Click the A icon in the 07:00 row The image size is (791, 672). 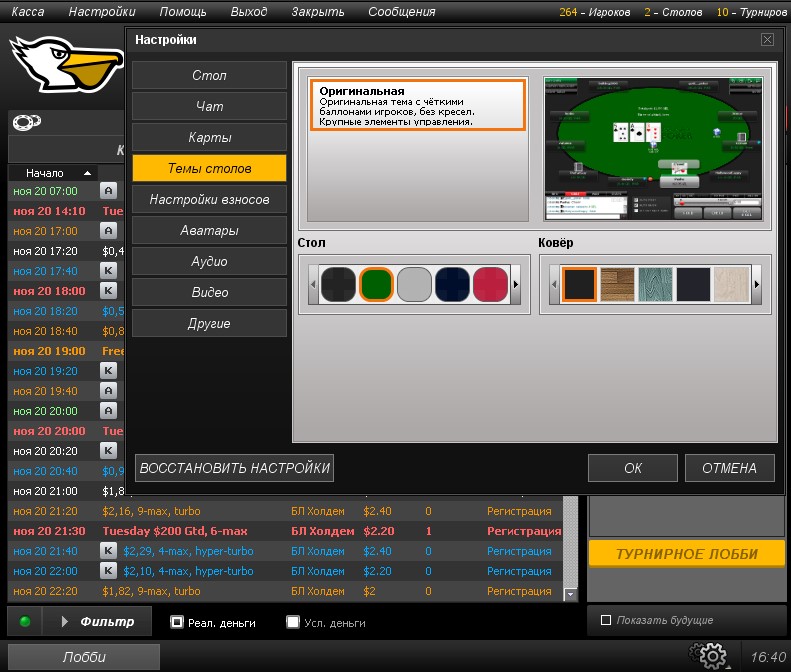(x=109, y=191)
